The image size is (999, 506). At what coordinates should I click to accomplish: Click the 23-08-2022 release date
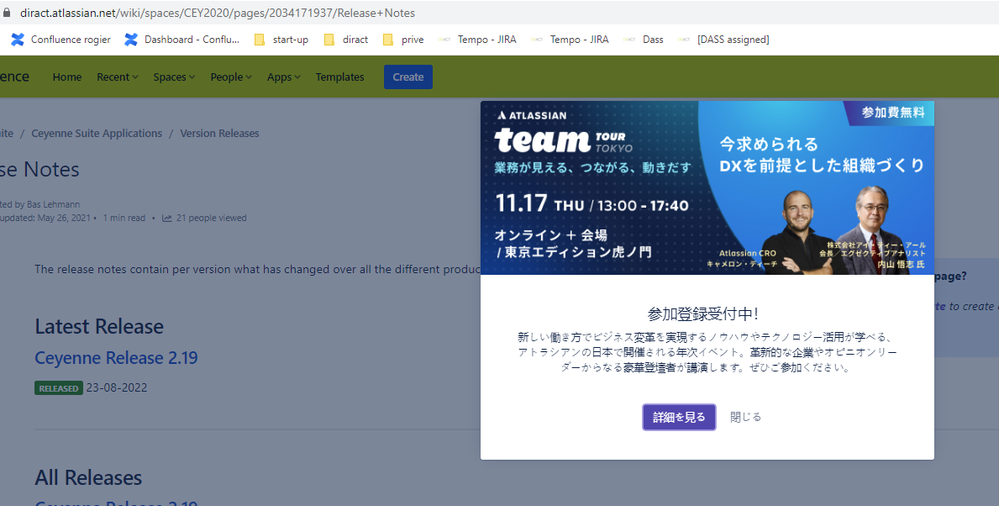[117, 387]
